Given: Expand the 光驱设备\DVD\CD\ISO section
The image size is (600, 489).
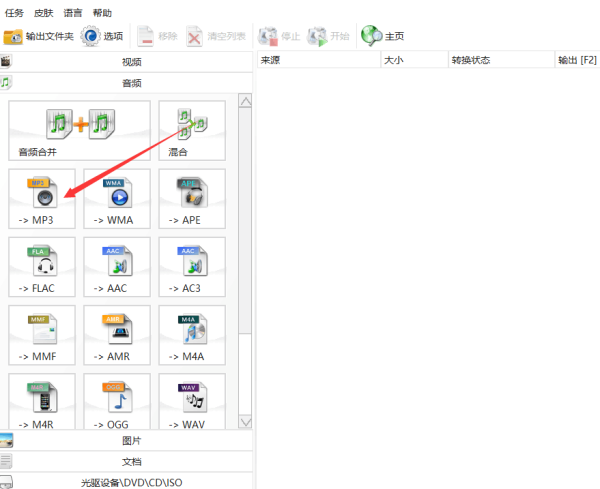Looking at the screenshot, I should click(126, 482).
